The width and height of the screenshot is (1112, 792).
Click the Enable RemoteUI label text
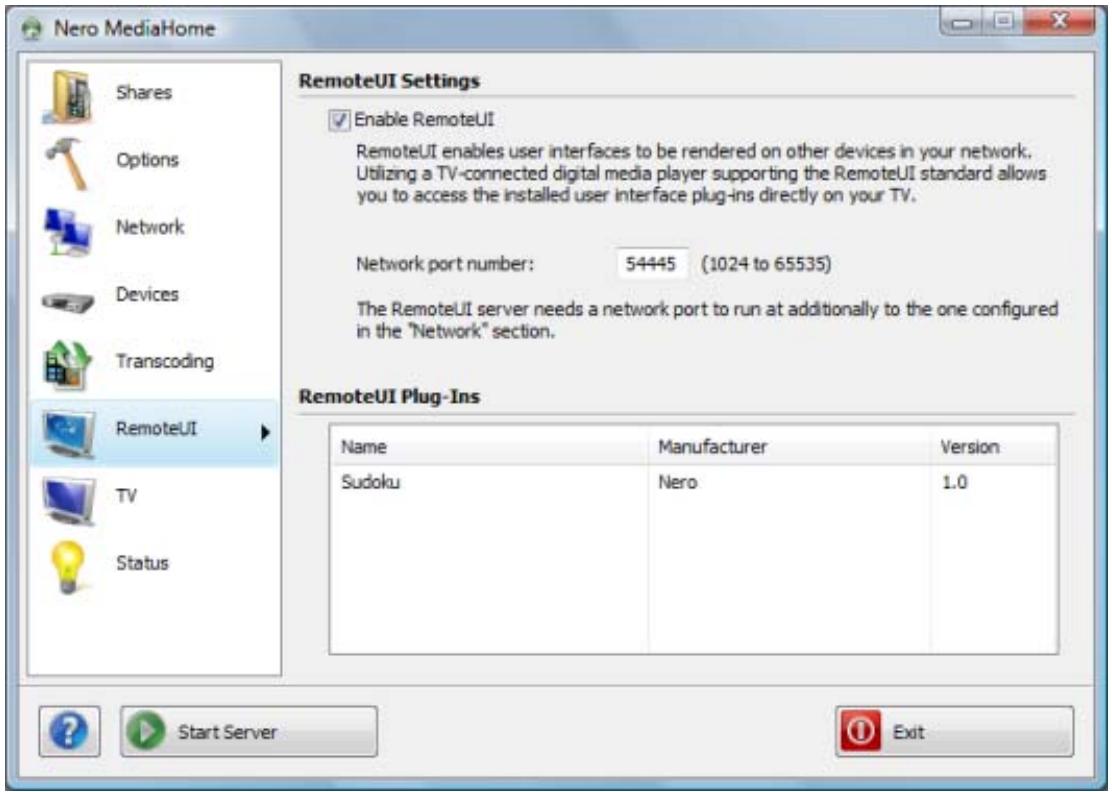(424, 120)
